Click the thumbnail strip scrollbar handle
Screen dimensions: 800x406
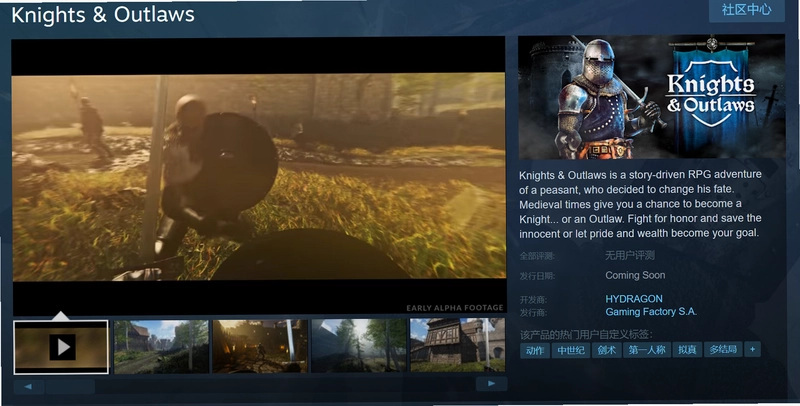(x=70, y=386)
